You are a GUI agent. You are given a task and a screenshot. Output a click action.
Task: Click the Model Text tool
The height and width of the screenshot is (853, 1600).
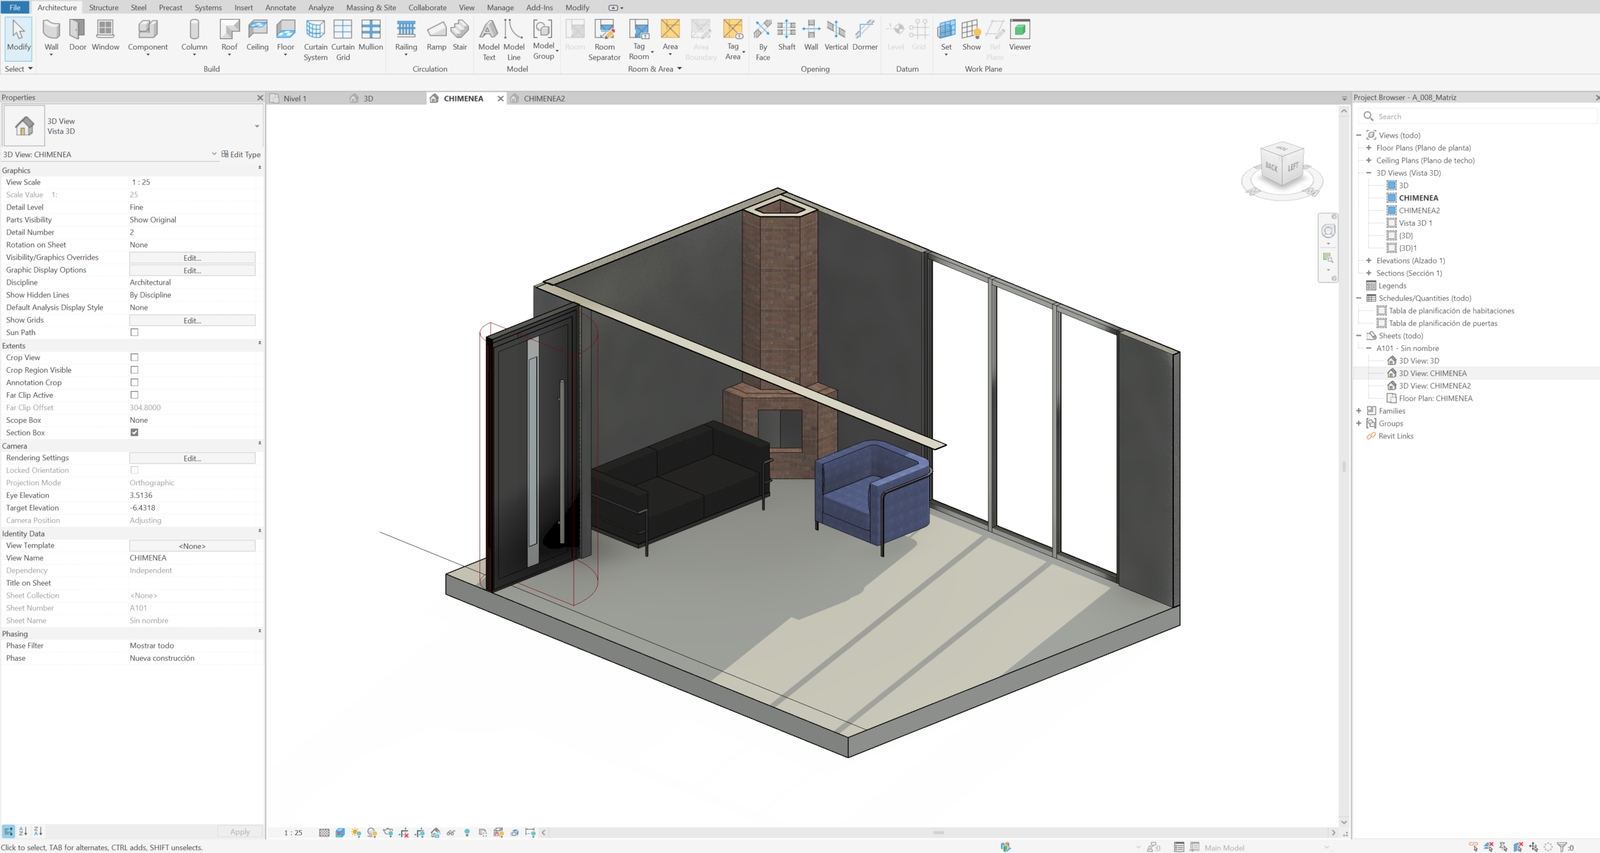click(x=489, y=40)
